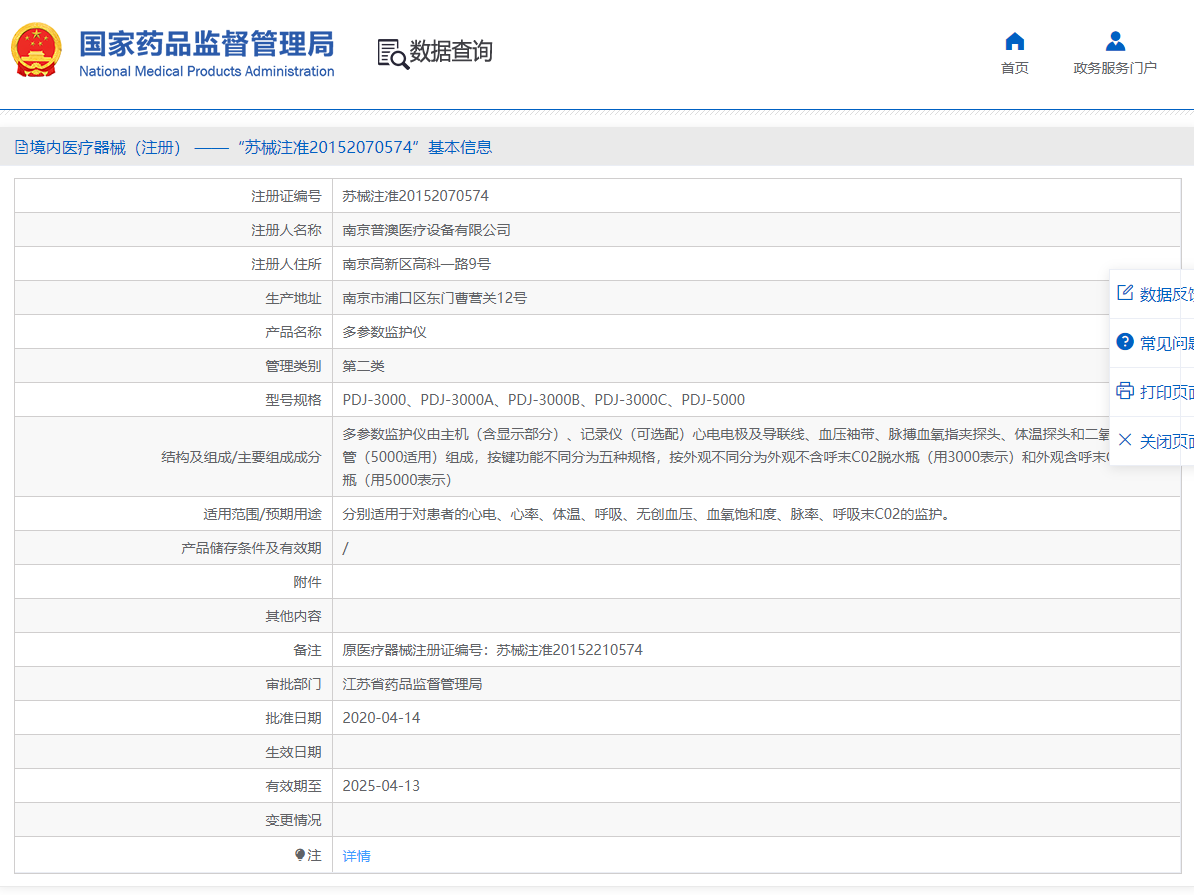Click approval date 2020-04-14
The height and width of the screenshot is (895, 1194).
(x=382, y=718)
